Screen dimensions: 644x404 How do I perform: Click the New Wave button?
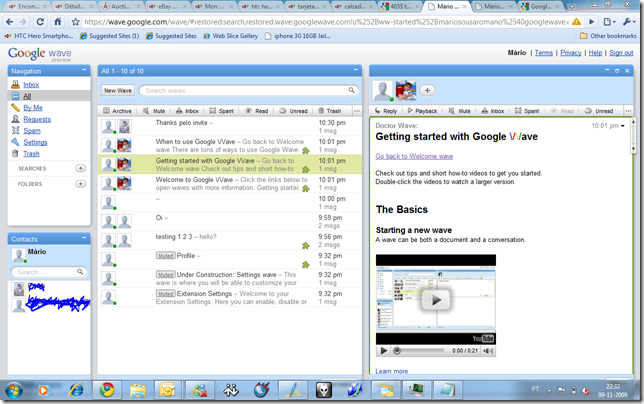click(118, 90)
